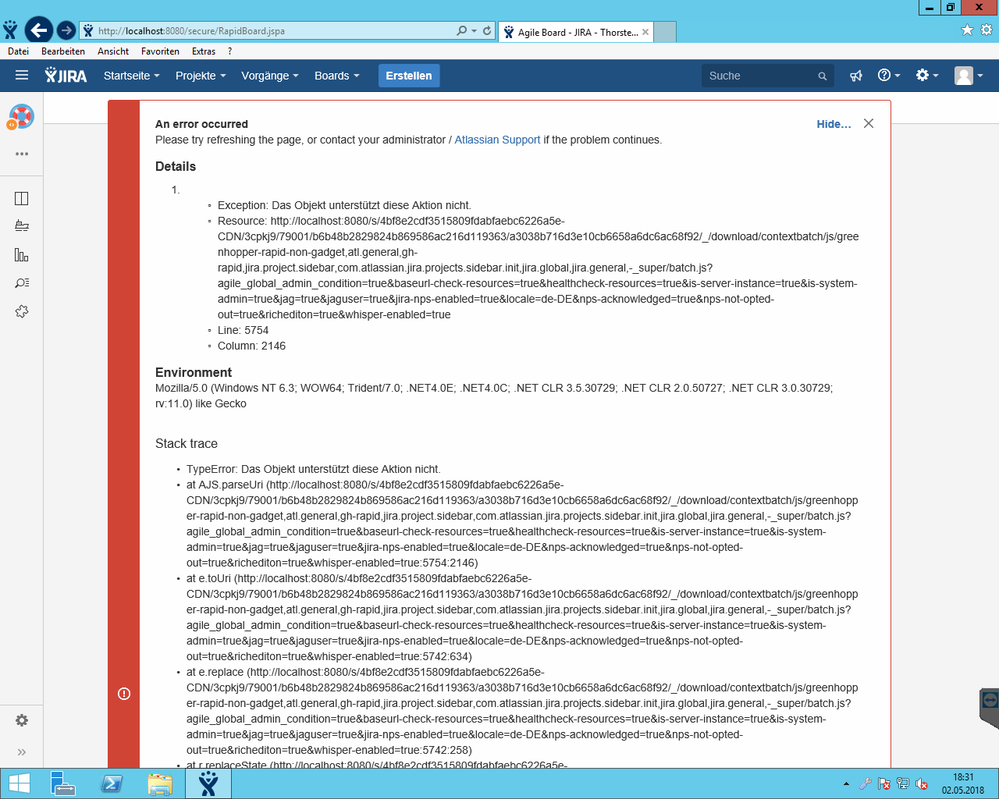Open the help question mark menu
This screenshot has height=799, width=999.
click(888, 75)
